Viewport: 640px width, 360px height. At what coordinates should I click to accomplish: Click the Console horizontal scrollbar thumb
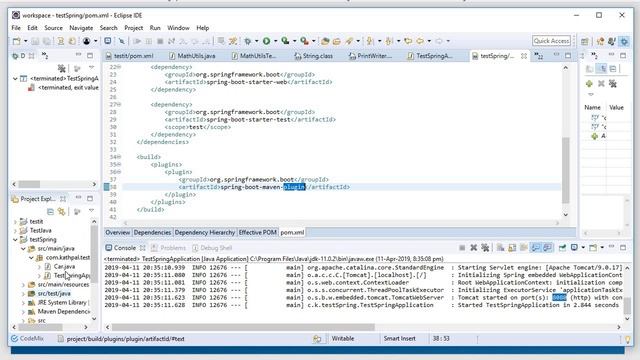[243, 327]
